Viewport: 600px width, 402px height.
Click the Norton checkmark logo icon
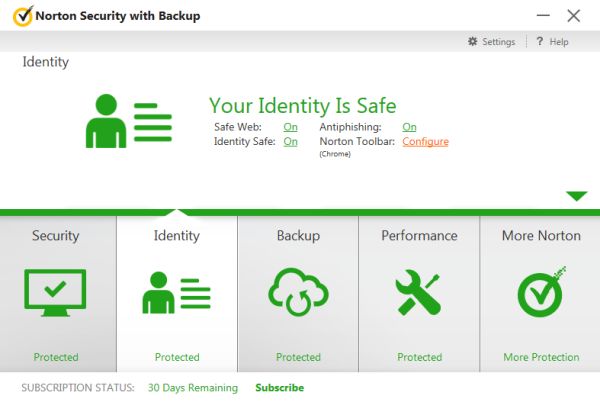(23, 16)
